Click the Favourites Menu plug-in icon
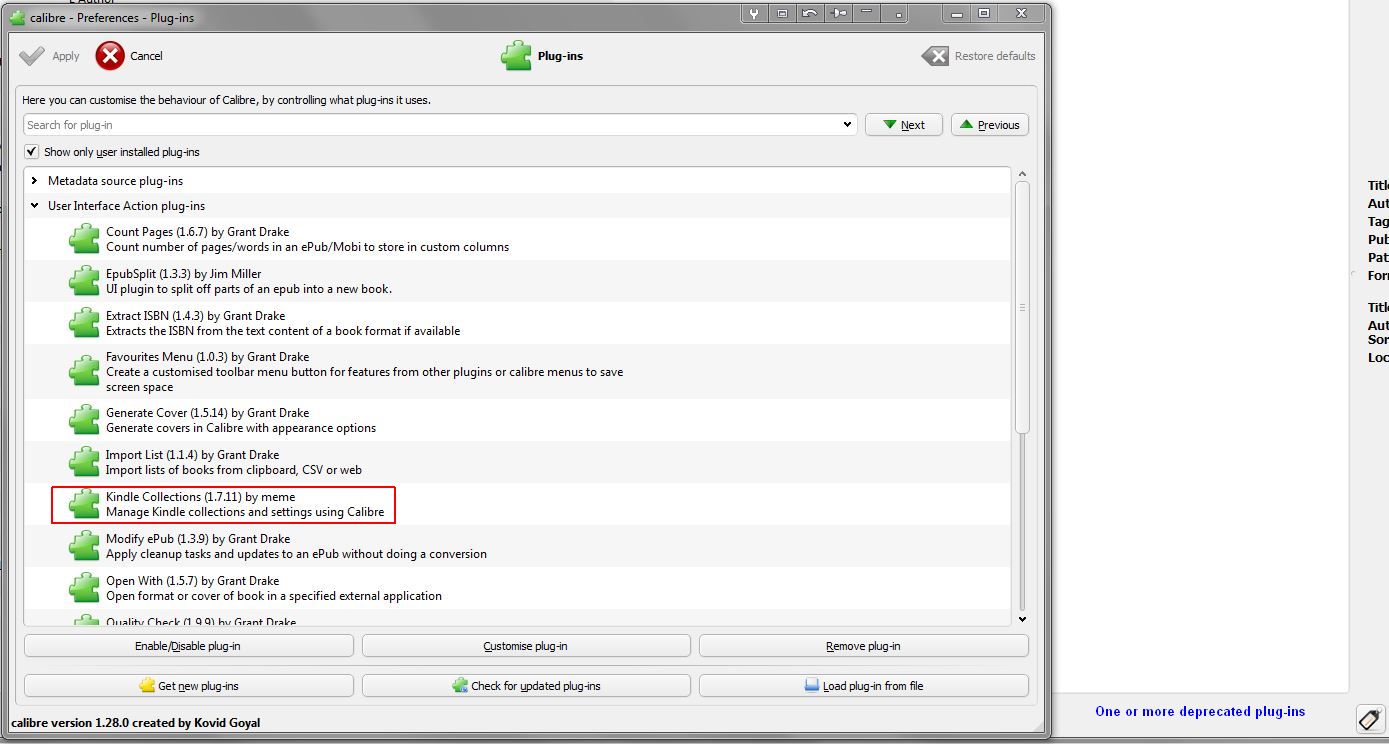The image size is (1389, 744). pos(84,371)
